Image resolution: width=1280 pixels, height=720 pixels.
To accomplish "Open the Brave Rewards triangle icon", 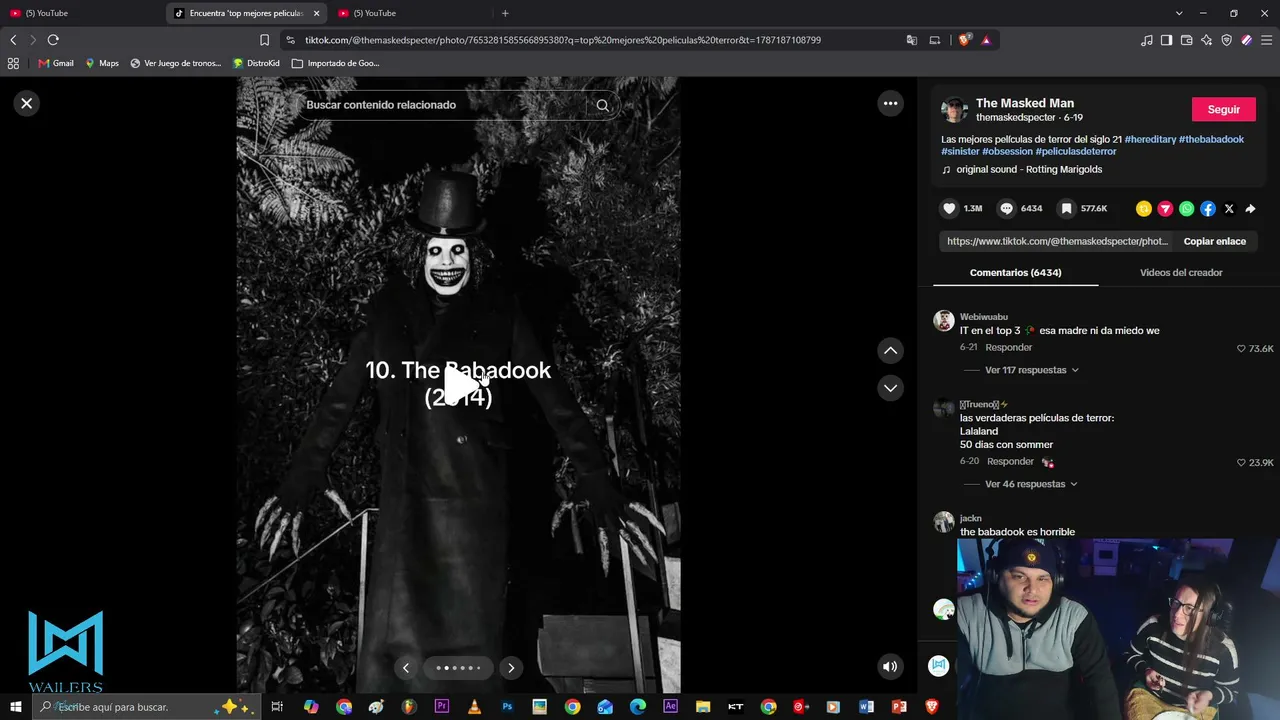I will [x=986, y=40].
